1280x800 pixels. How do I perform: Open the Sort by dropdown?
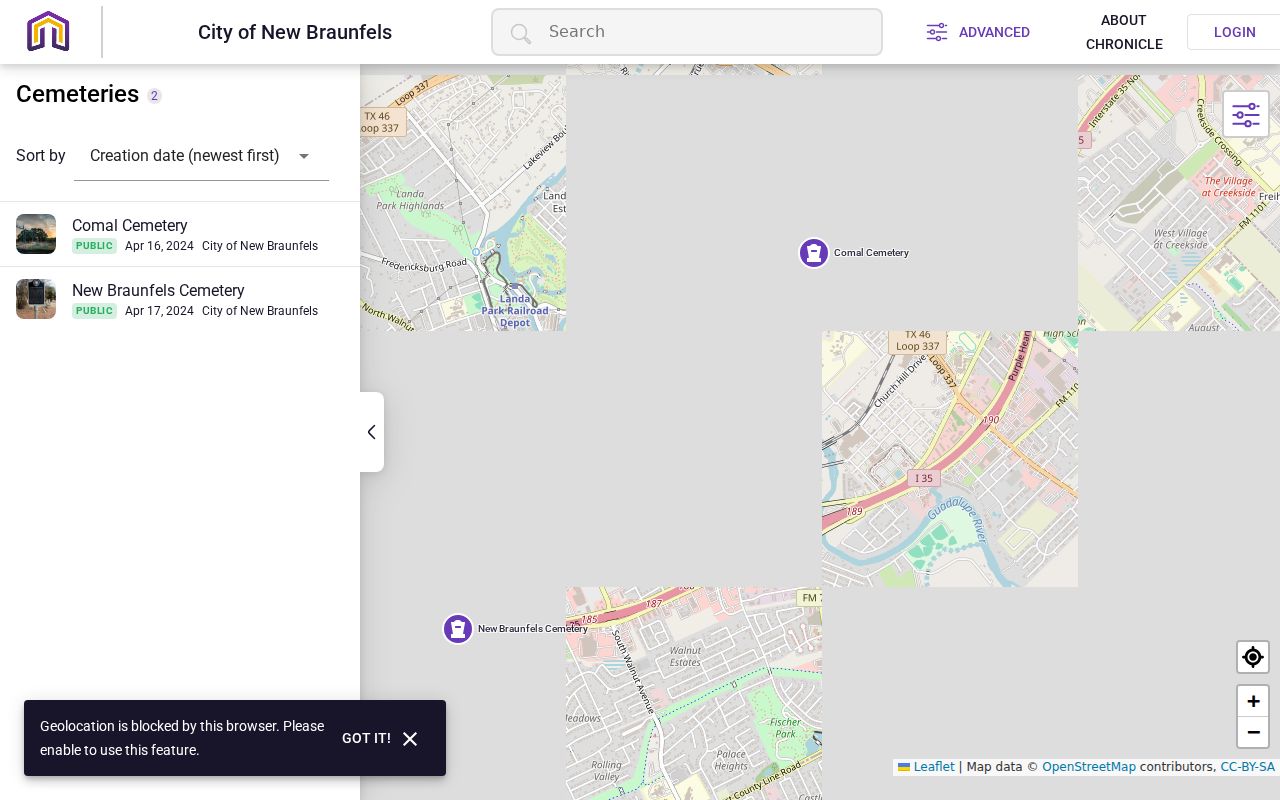pos(201,156)
